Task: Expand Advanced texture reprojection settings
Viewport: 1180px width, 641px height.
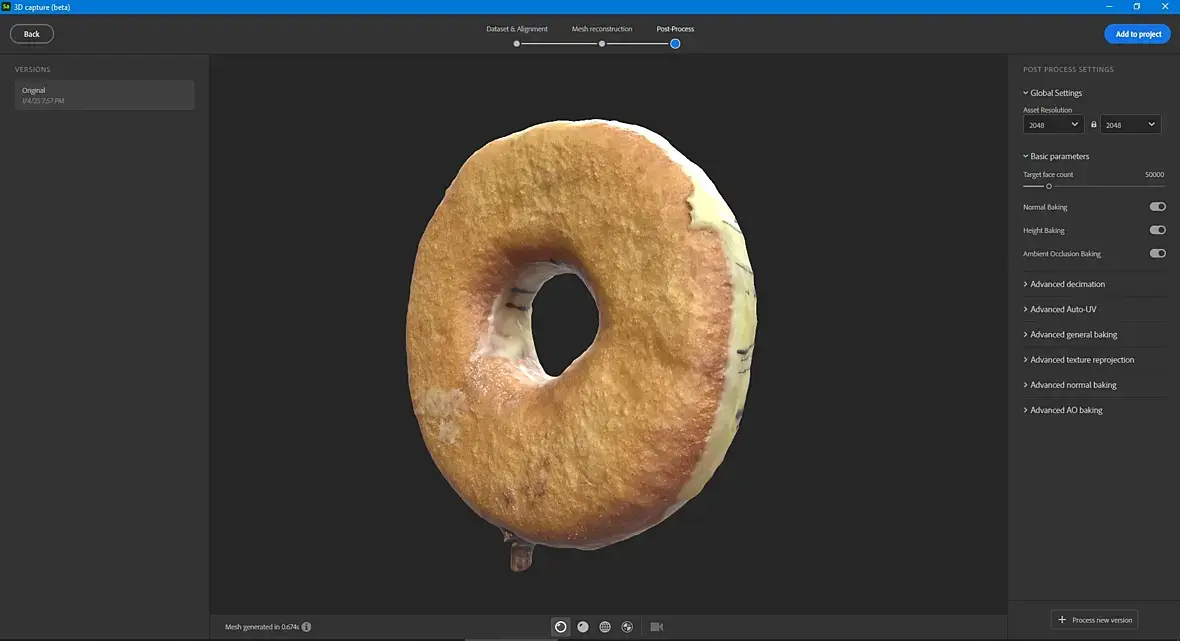Action: 1078,360
